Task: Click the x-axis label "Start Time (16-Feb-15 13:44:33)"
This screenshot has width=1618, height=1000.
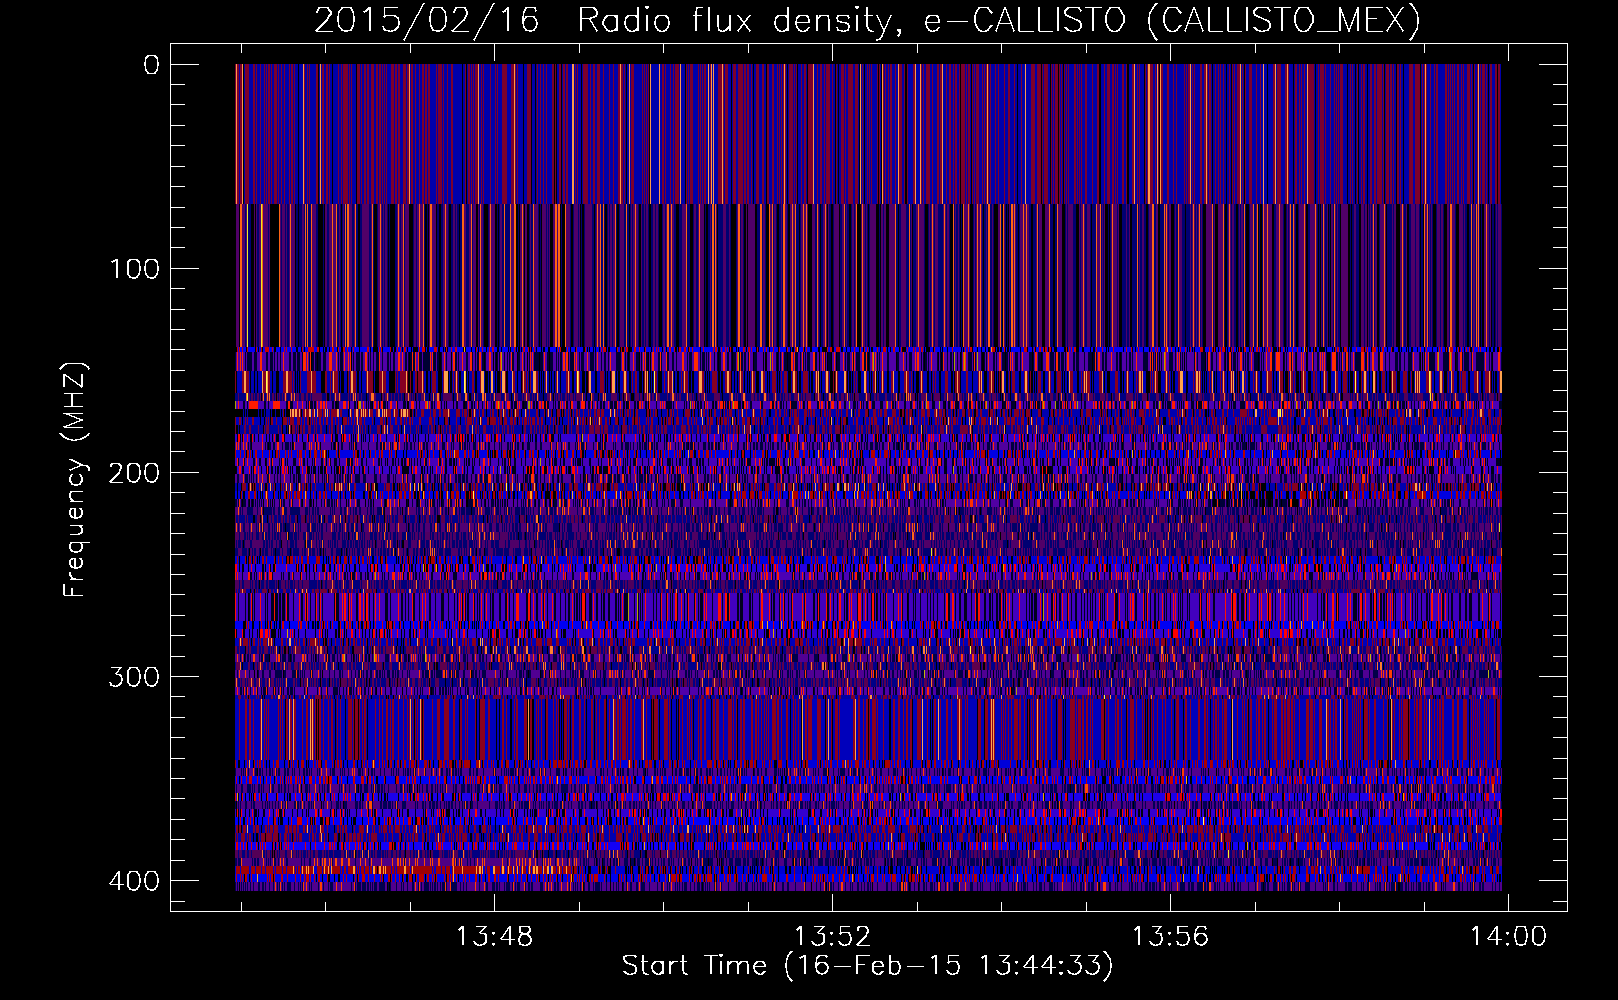Action: tap(867, 966)
